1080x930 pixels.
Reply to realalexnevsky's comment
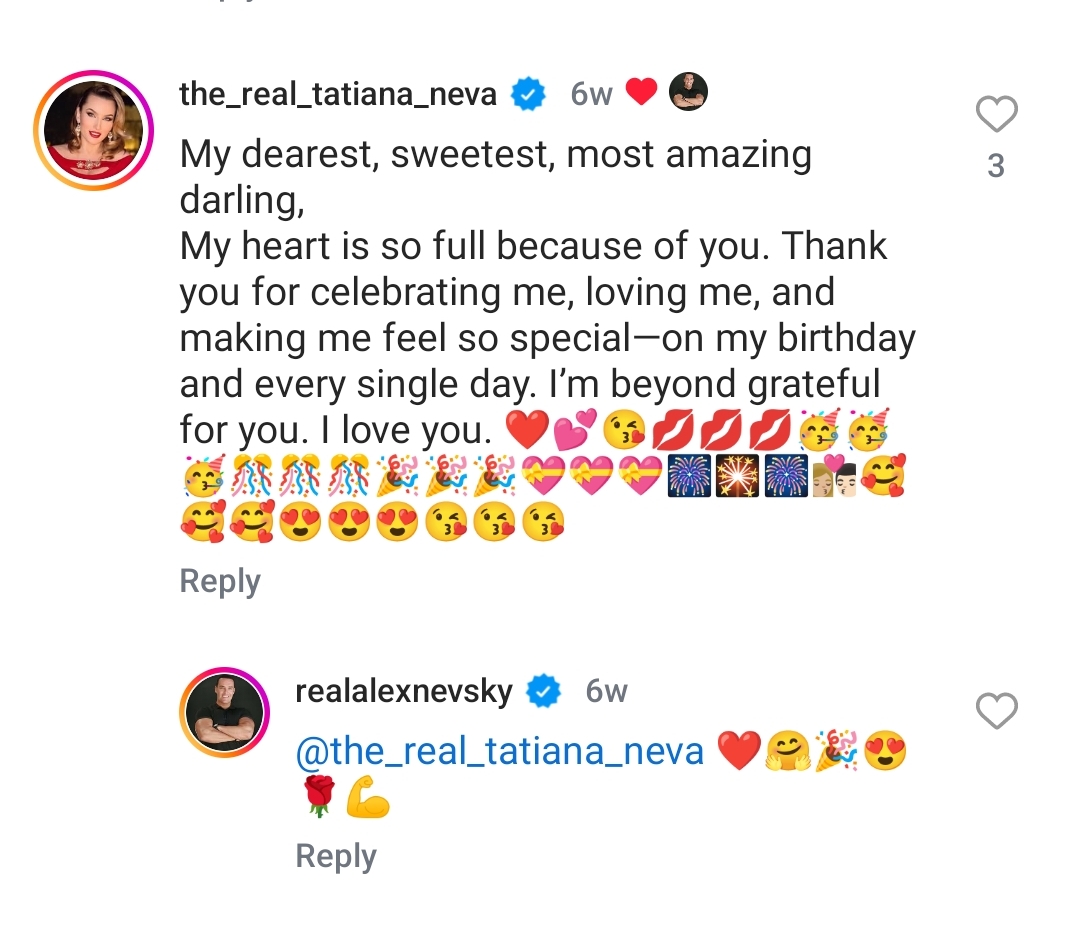[x=336, y=856]
